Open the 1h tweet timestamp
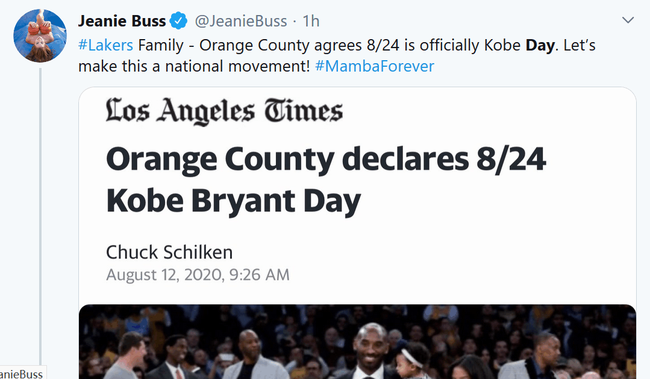The image size is (650, 379). pos(311,21)
